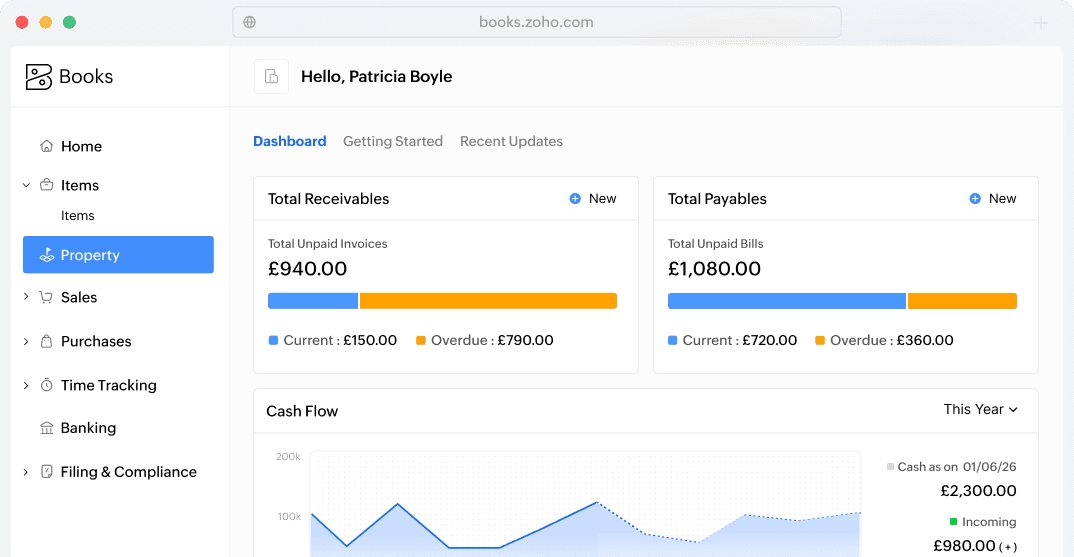This screenshot has width=1074, height=557.
Task: Click the plus icon in Total Payables
Action: click(x=975, y=199)
